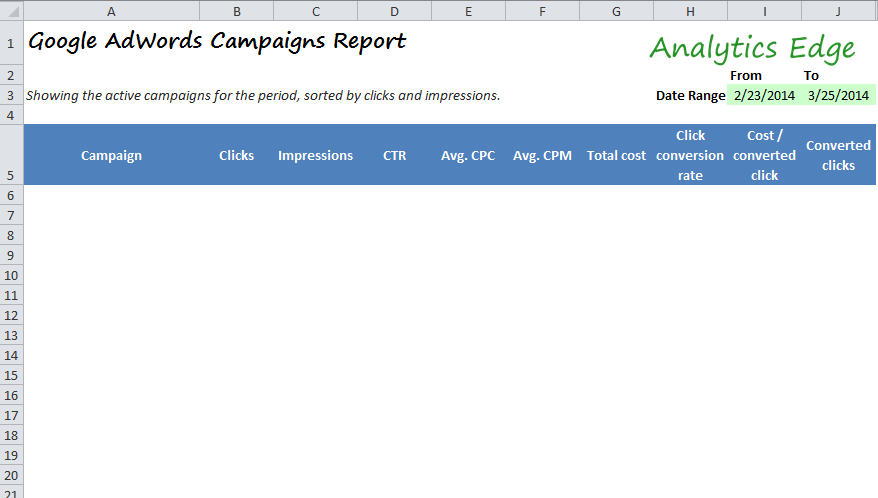Select the Avg. CPM header cell
This screenshot has height=498, width=878.
(x=542, y=155)
